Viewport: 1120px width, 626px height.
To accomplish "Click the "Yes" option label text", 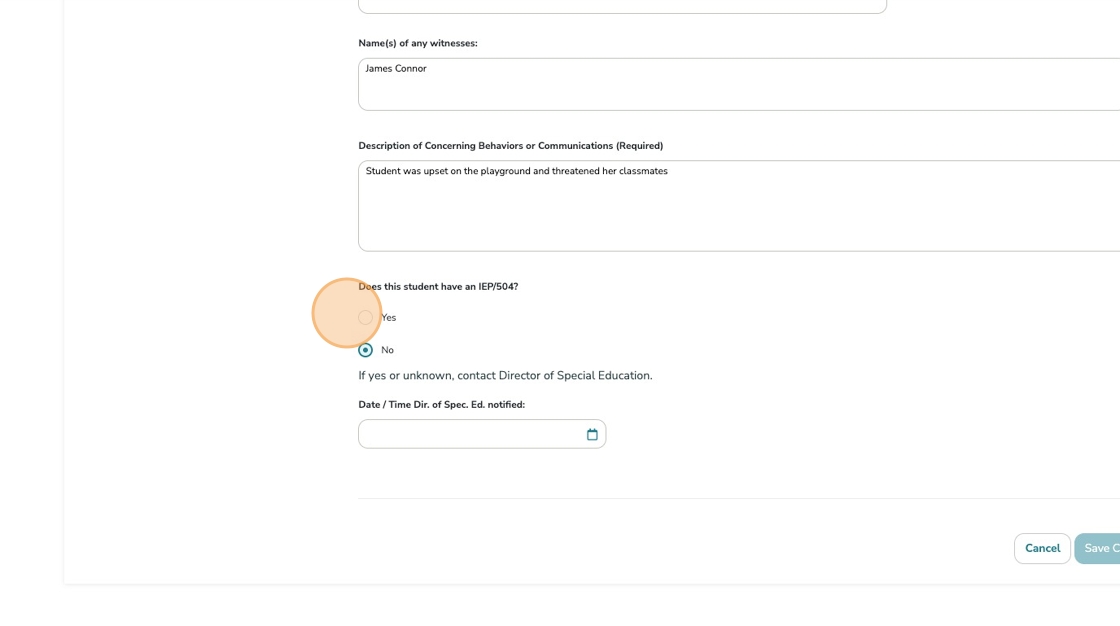I will point(389,318).
